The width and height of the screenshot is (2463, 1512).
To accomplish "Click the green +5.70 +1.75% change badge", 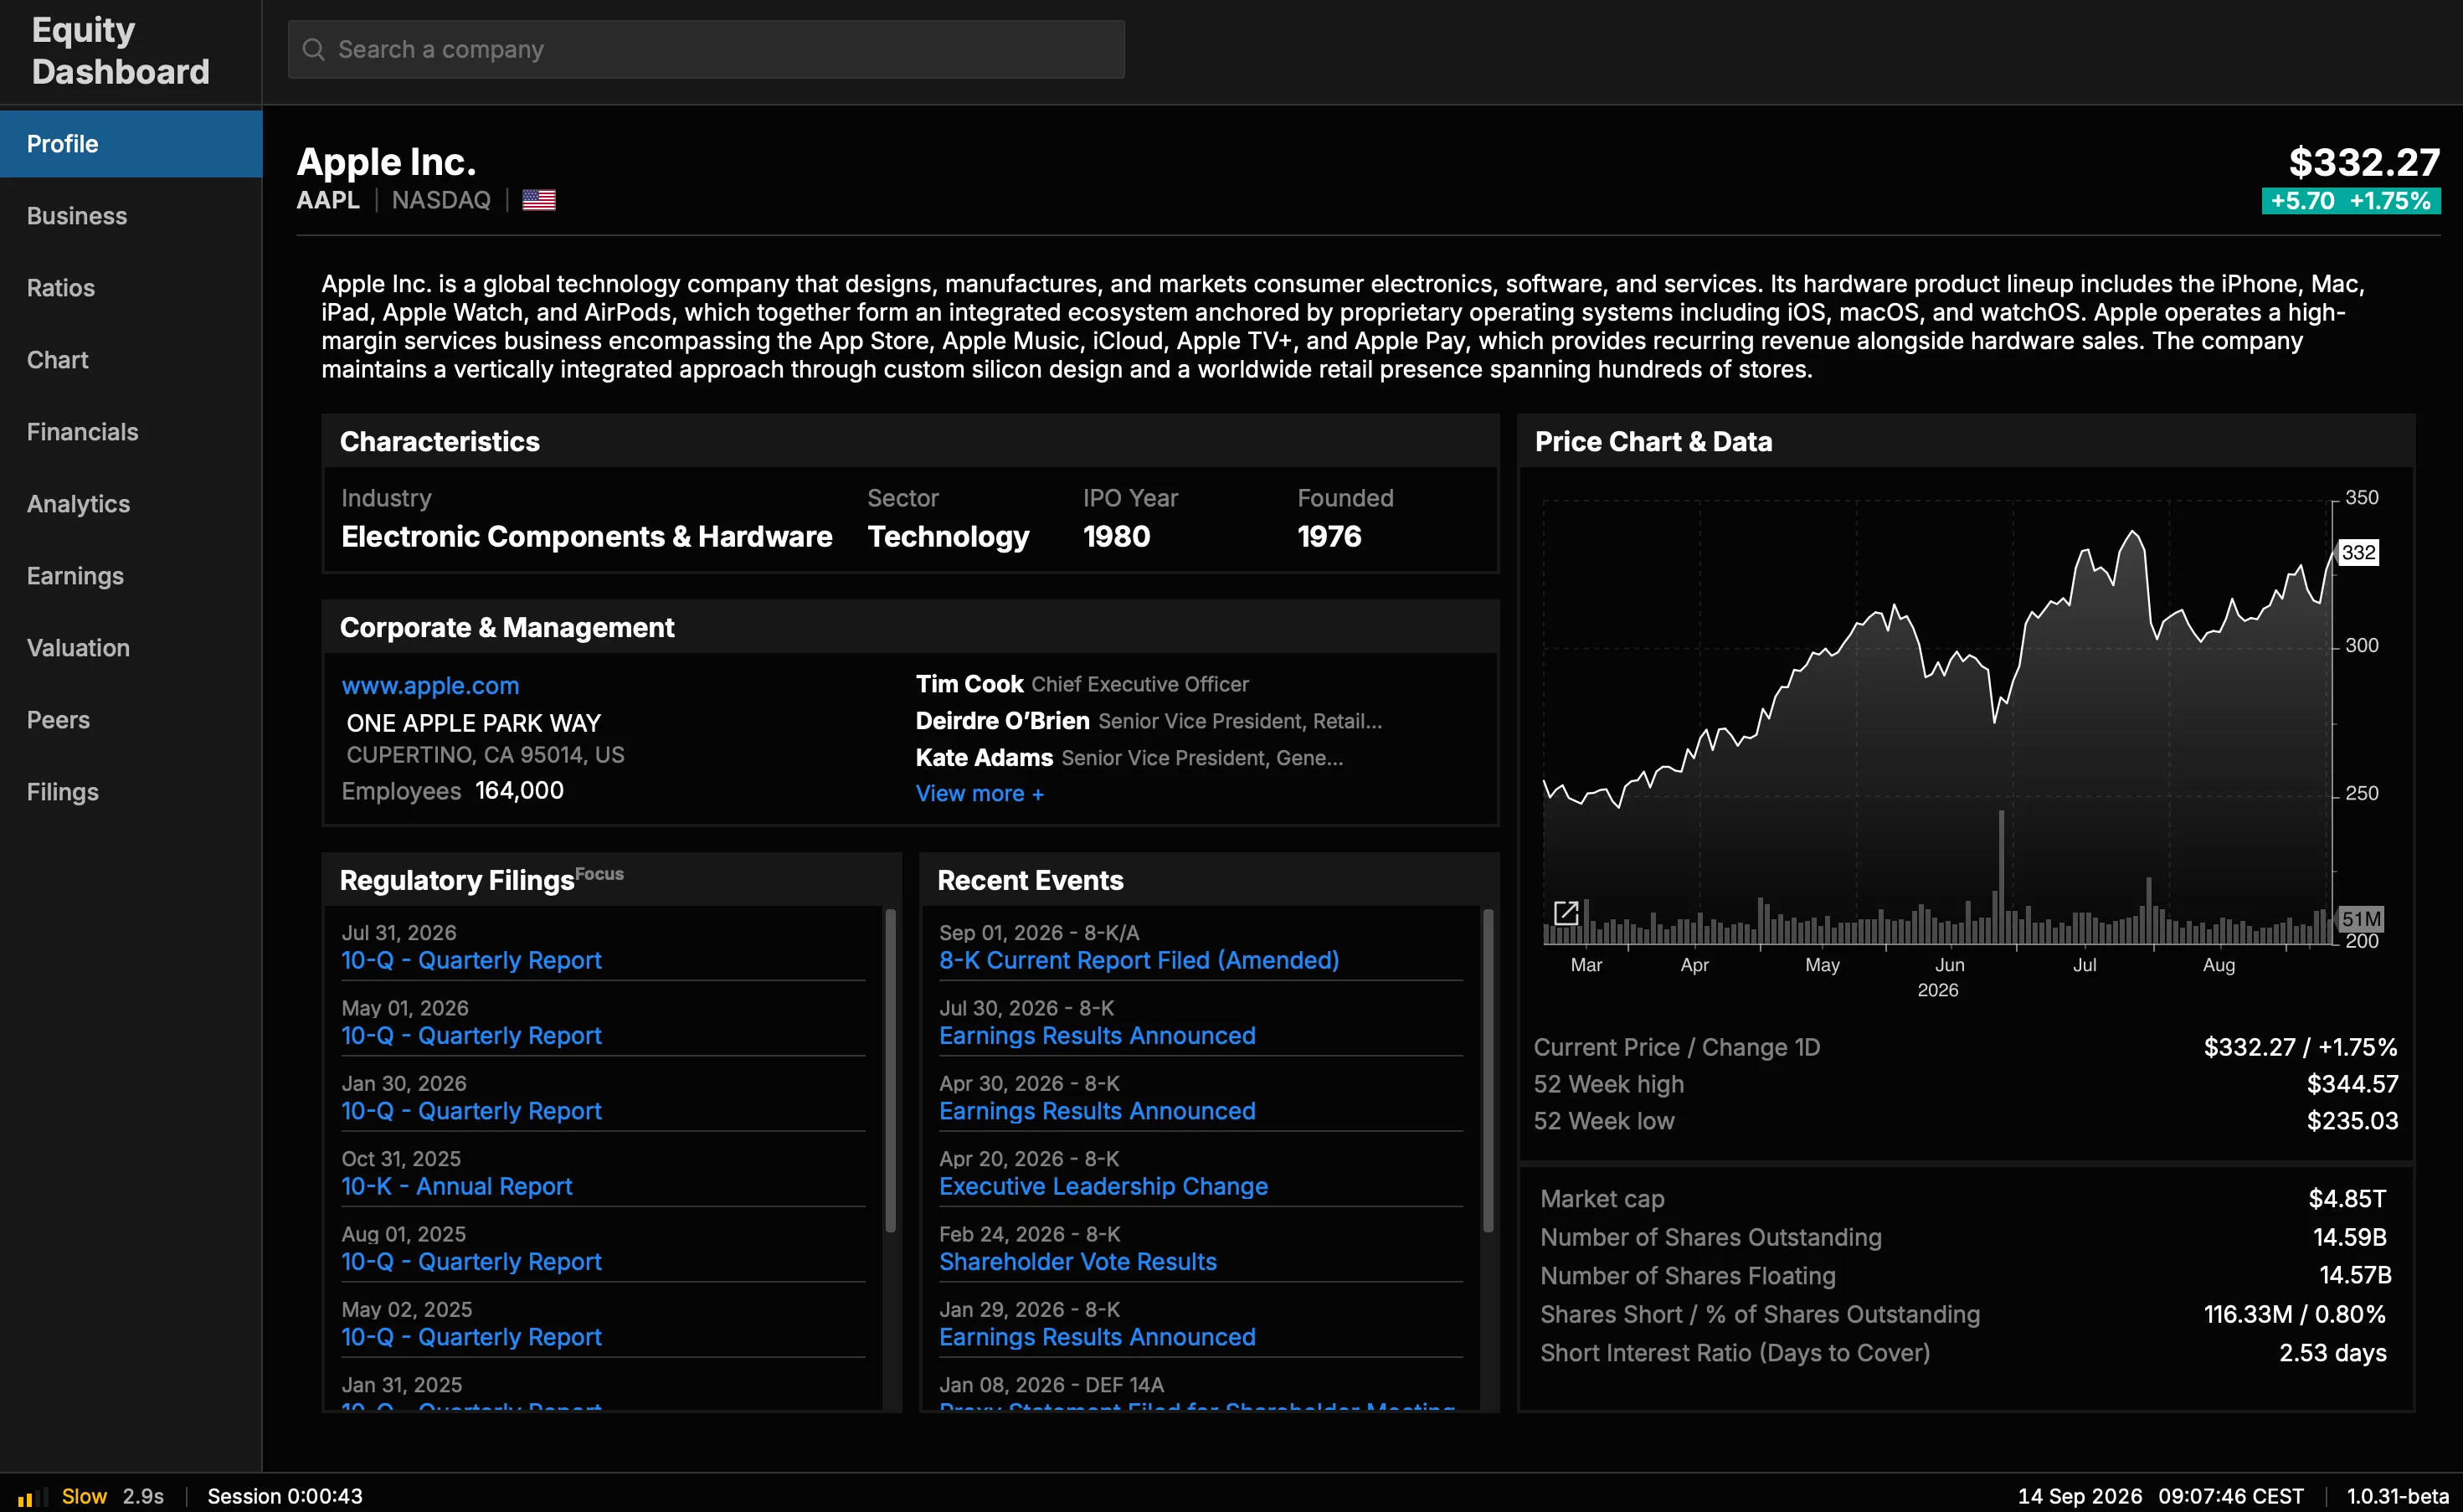I will click(x=2351, y=201).
